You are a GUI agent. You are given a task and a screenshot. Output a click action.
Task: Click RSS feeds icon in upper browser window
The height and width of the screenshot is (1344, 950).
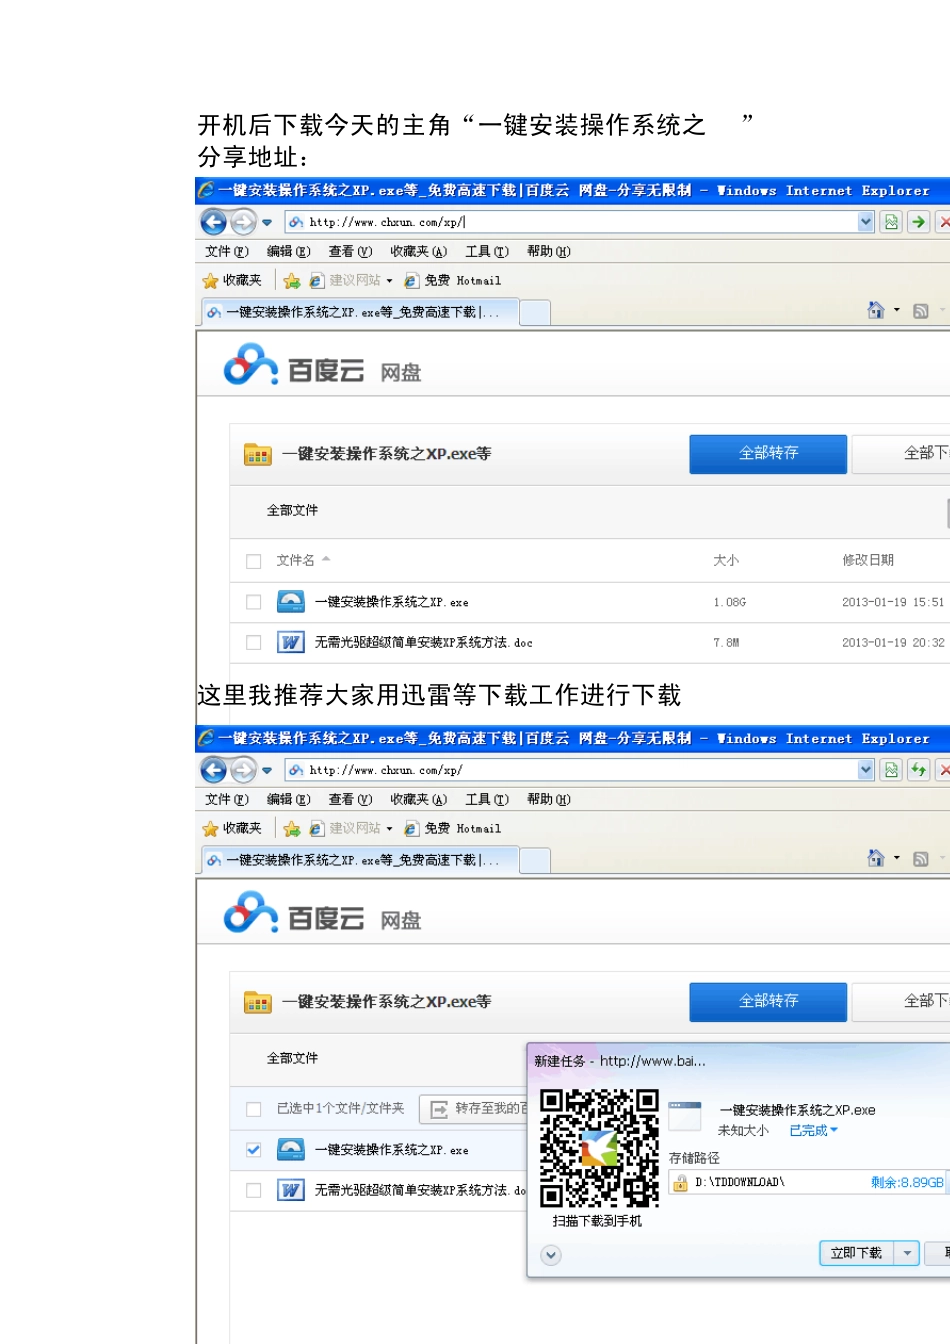[x=921, y=311]
